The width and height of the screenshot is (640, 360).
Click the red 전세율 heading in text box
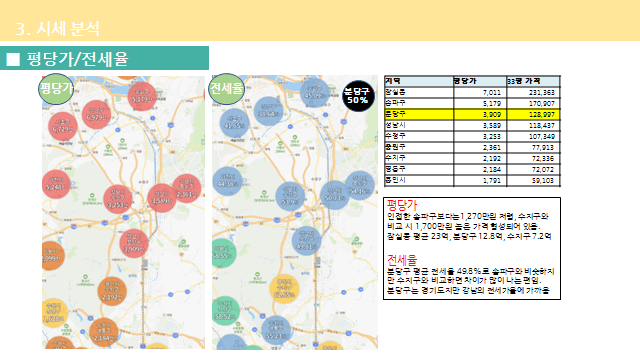tap(402, 260)
